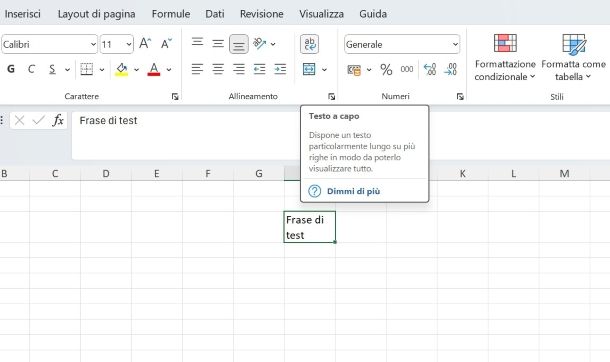The width and height of the screenshot is (610, 362).
Task: Decrease font size with the smaller A icon
Action: (x=166, y=44)
